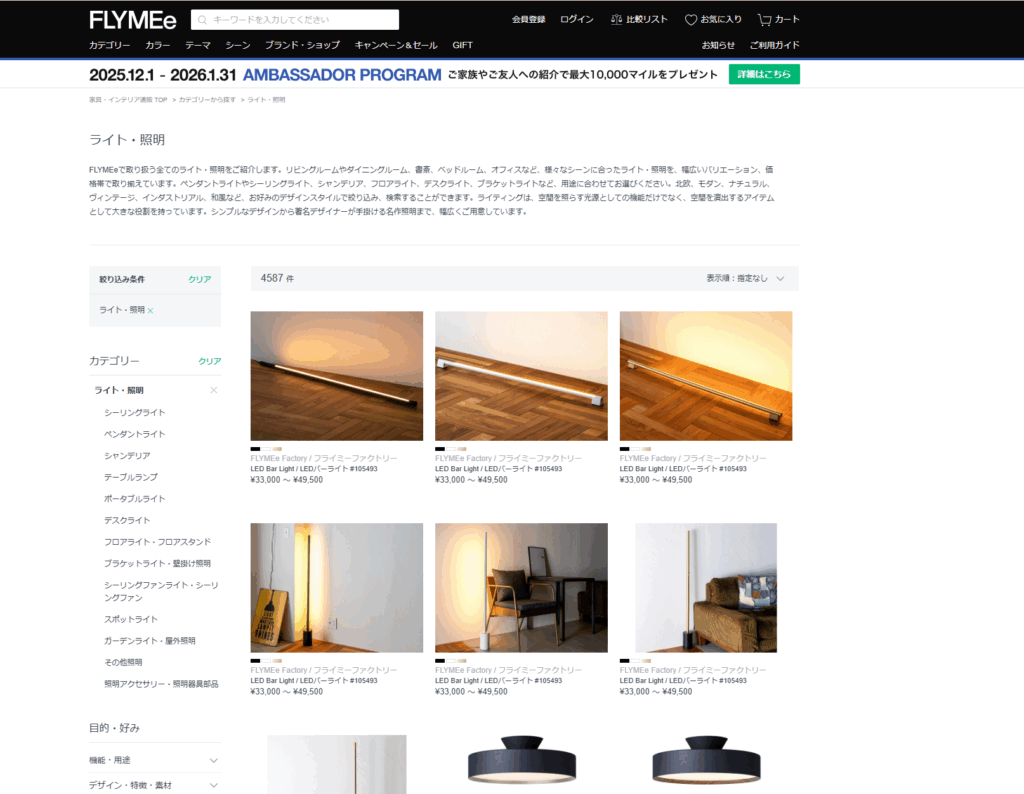Select the ペンダントライト category

click(134, 433)
